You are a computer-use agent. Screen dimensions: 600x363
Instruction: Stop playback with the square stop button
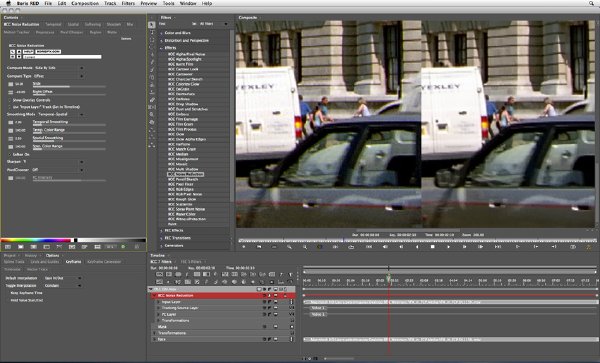tap(432, 247)
